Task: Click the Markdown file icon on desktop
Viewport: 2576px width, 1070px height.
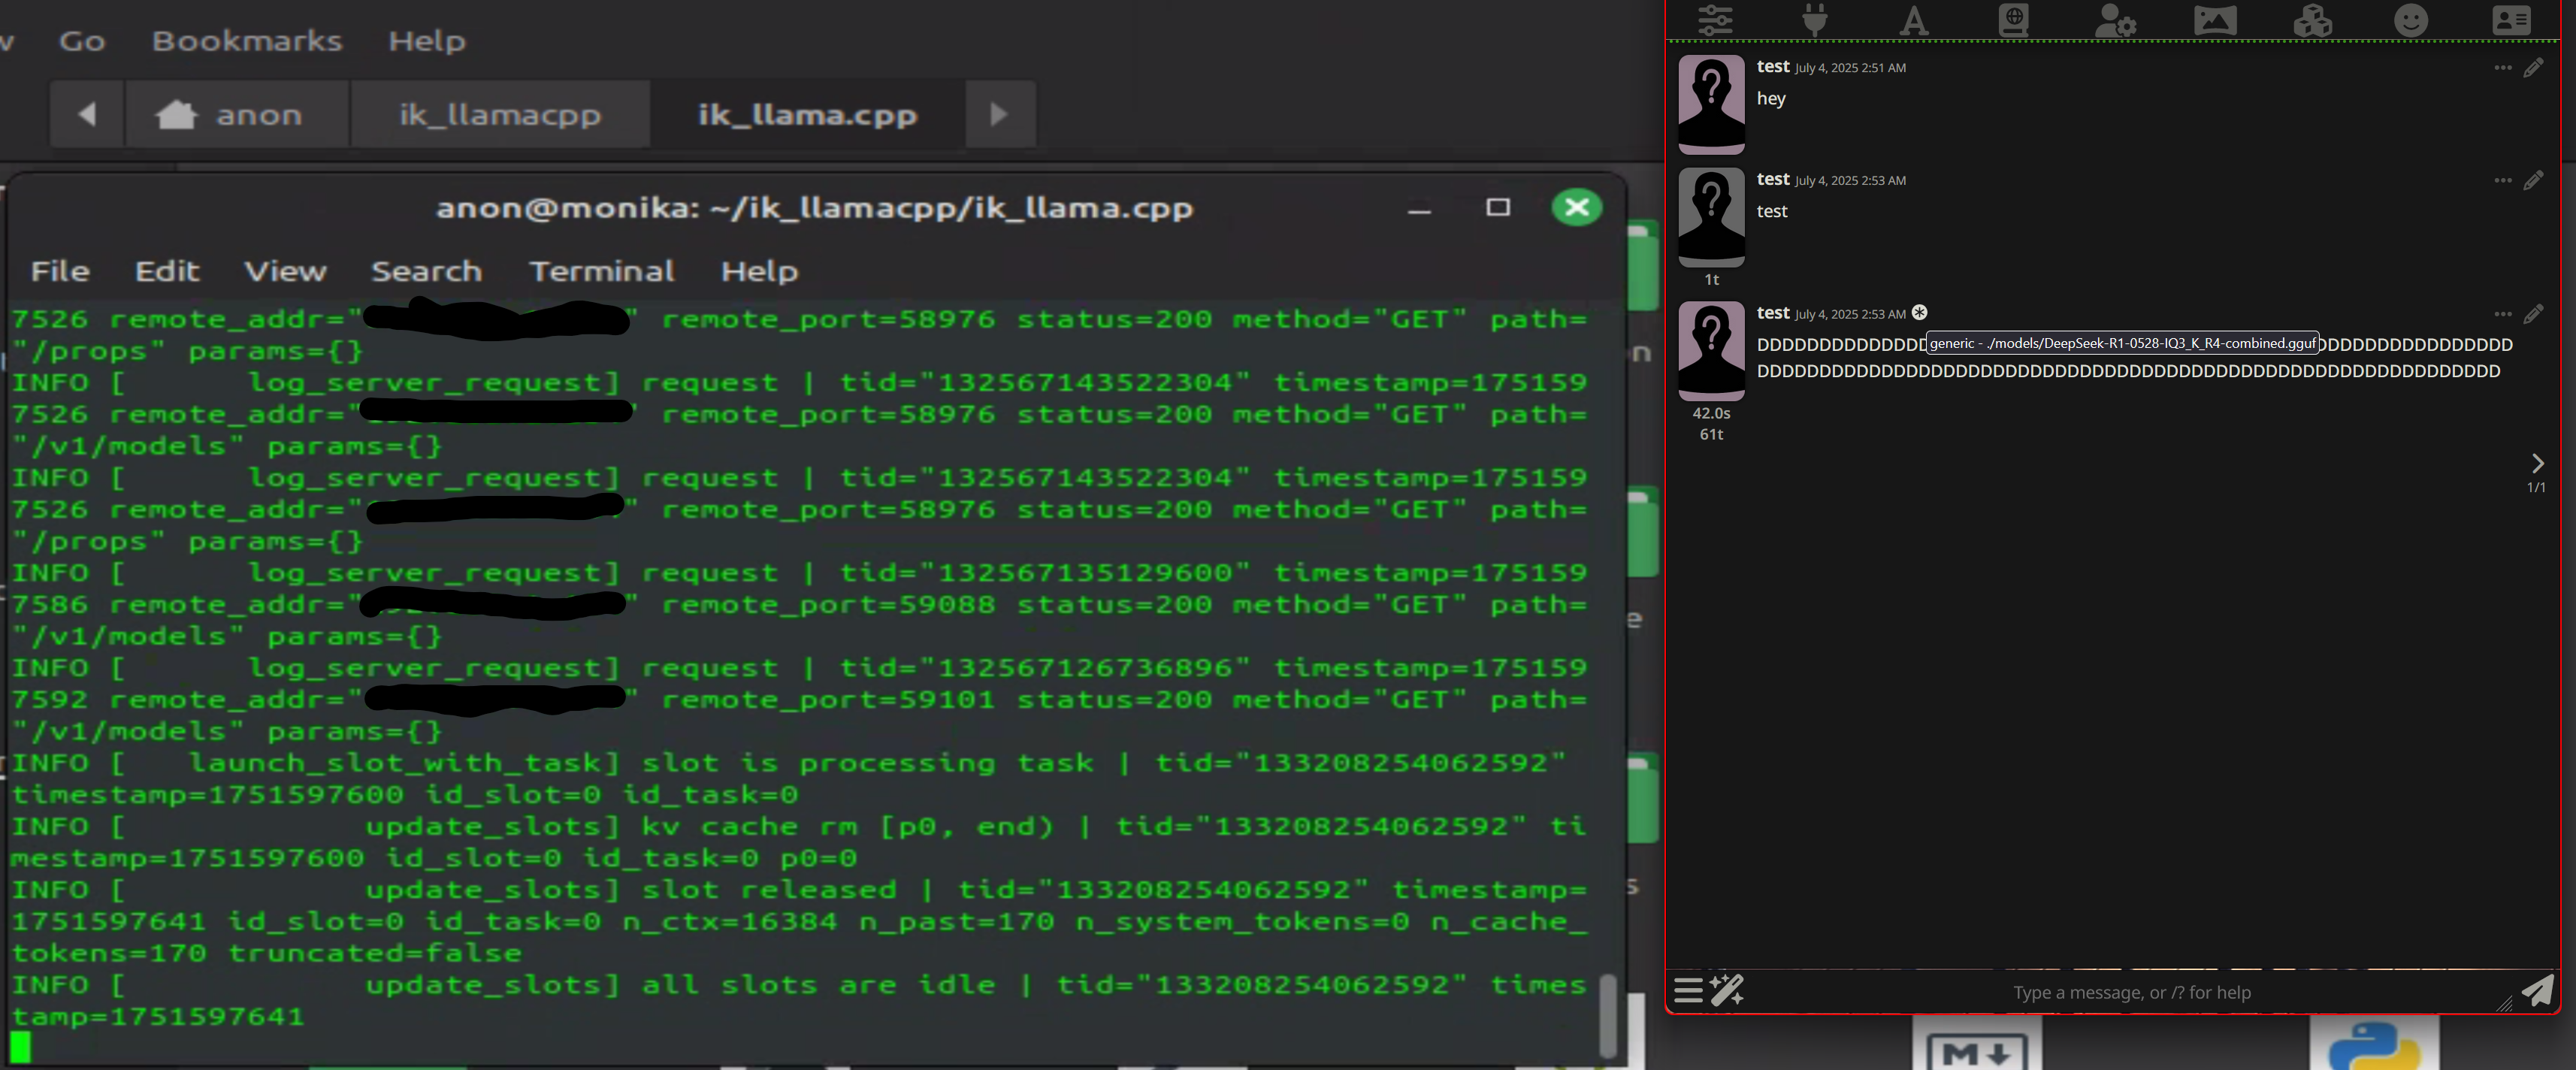Action: 1977,1042
